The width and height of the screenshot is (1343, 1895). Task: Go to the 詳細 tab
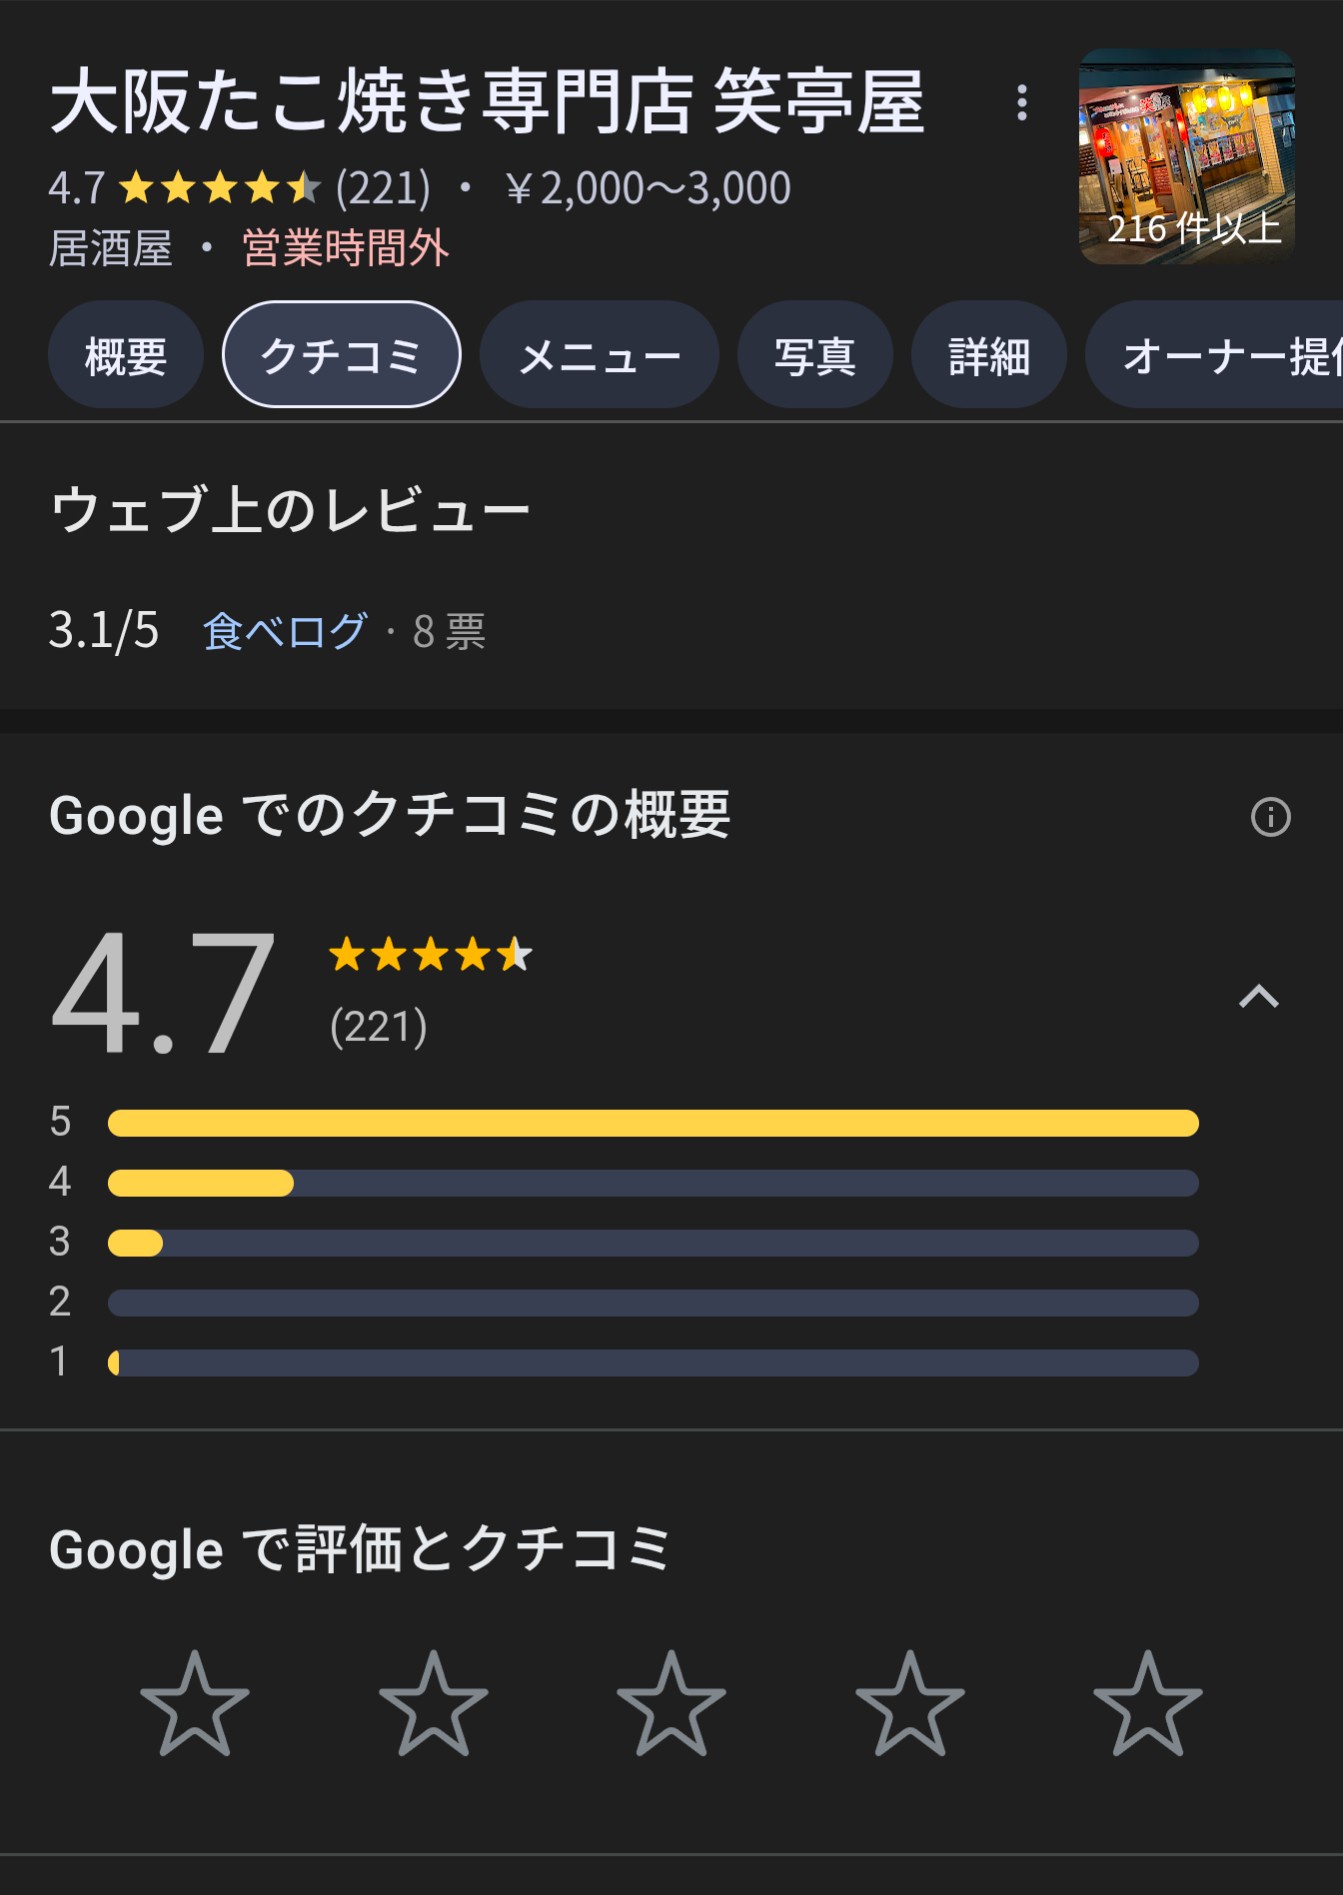click(988, 355)
